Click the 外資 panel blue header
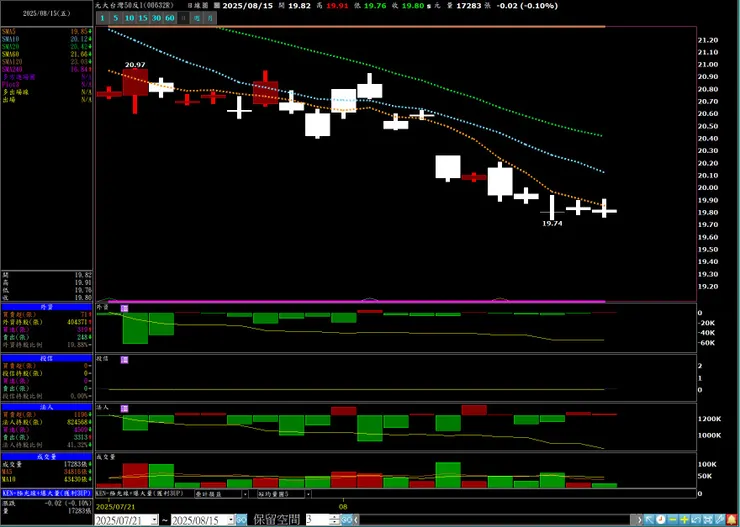The image size is (740, 527). coord(47,307)
